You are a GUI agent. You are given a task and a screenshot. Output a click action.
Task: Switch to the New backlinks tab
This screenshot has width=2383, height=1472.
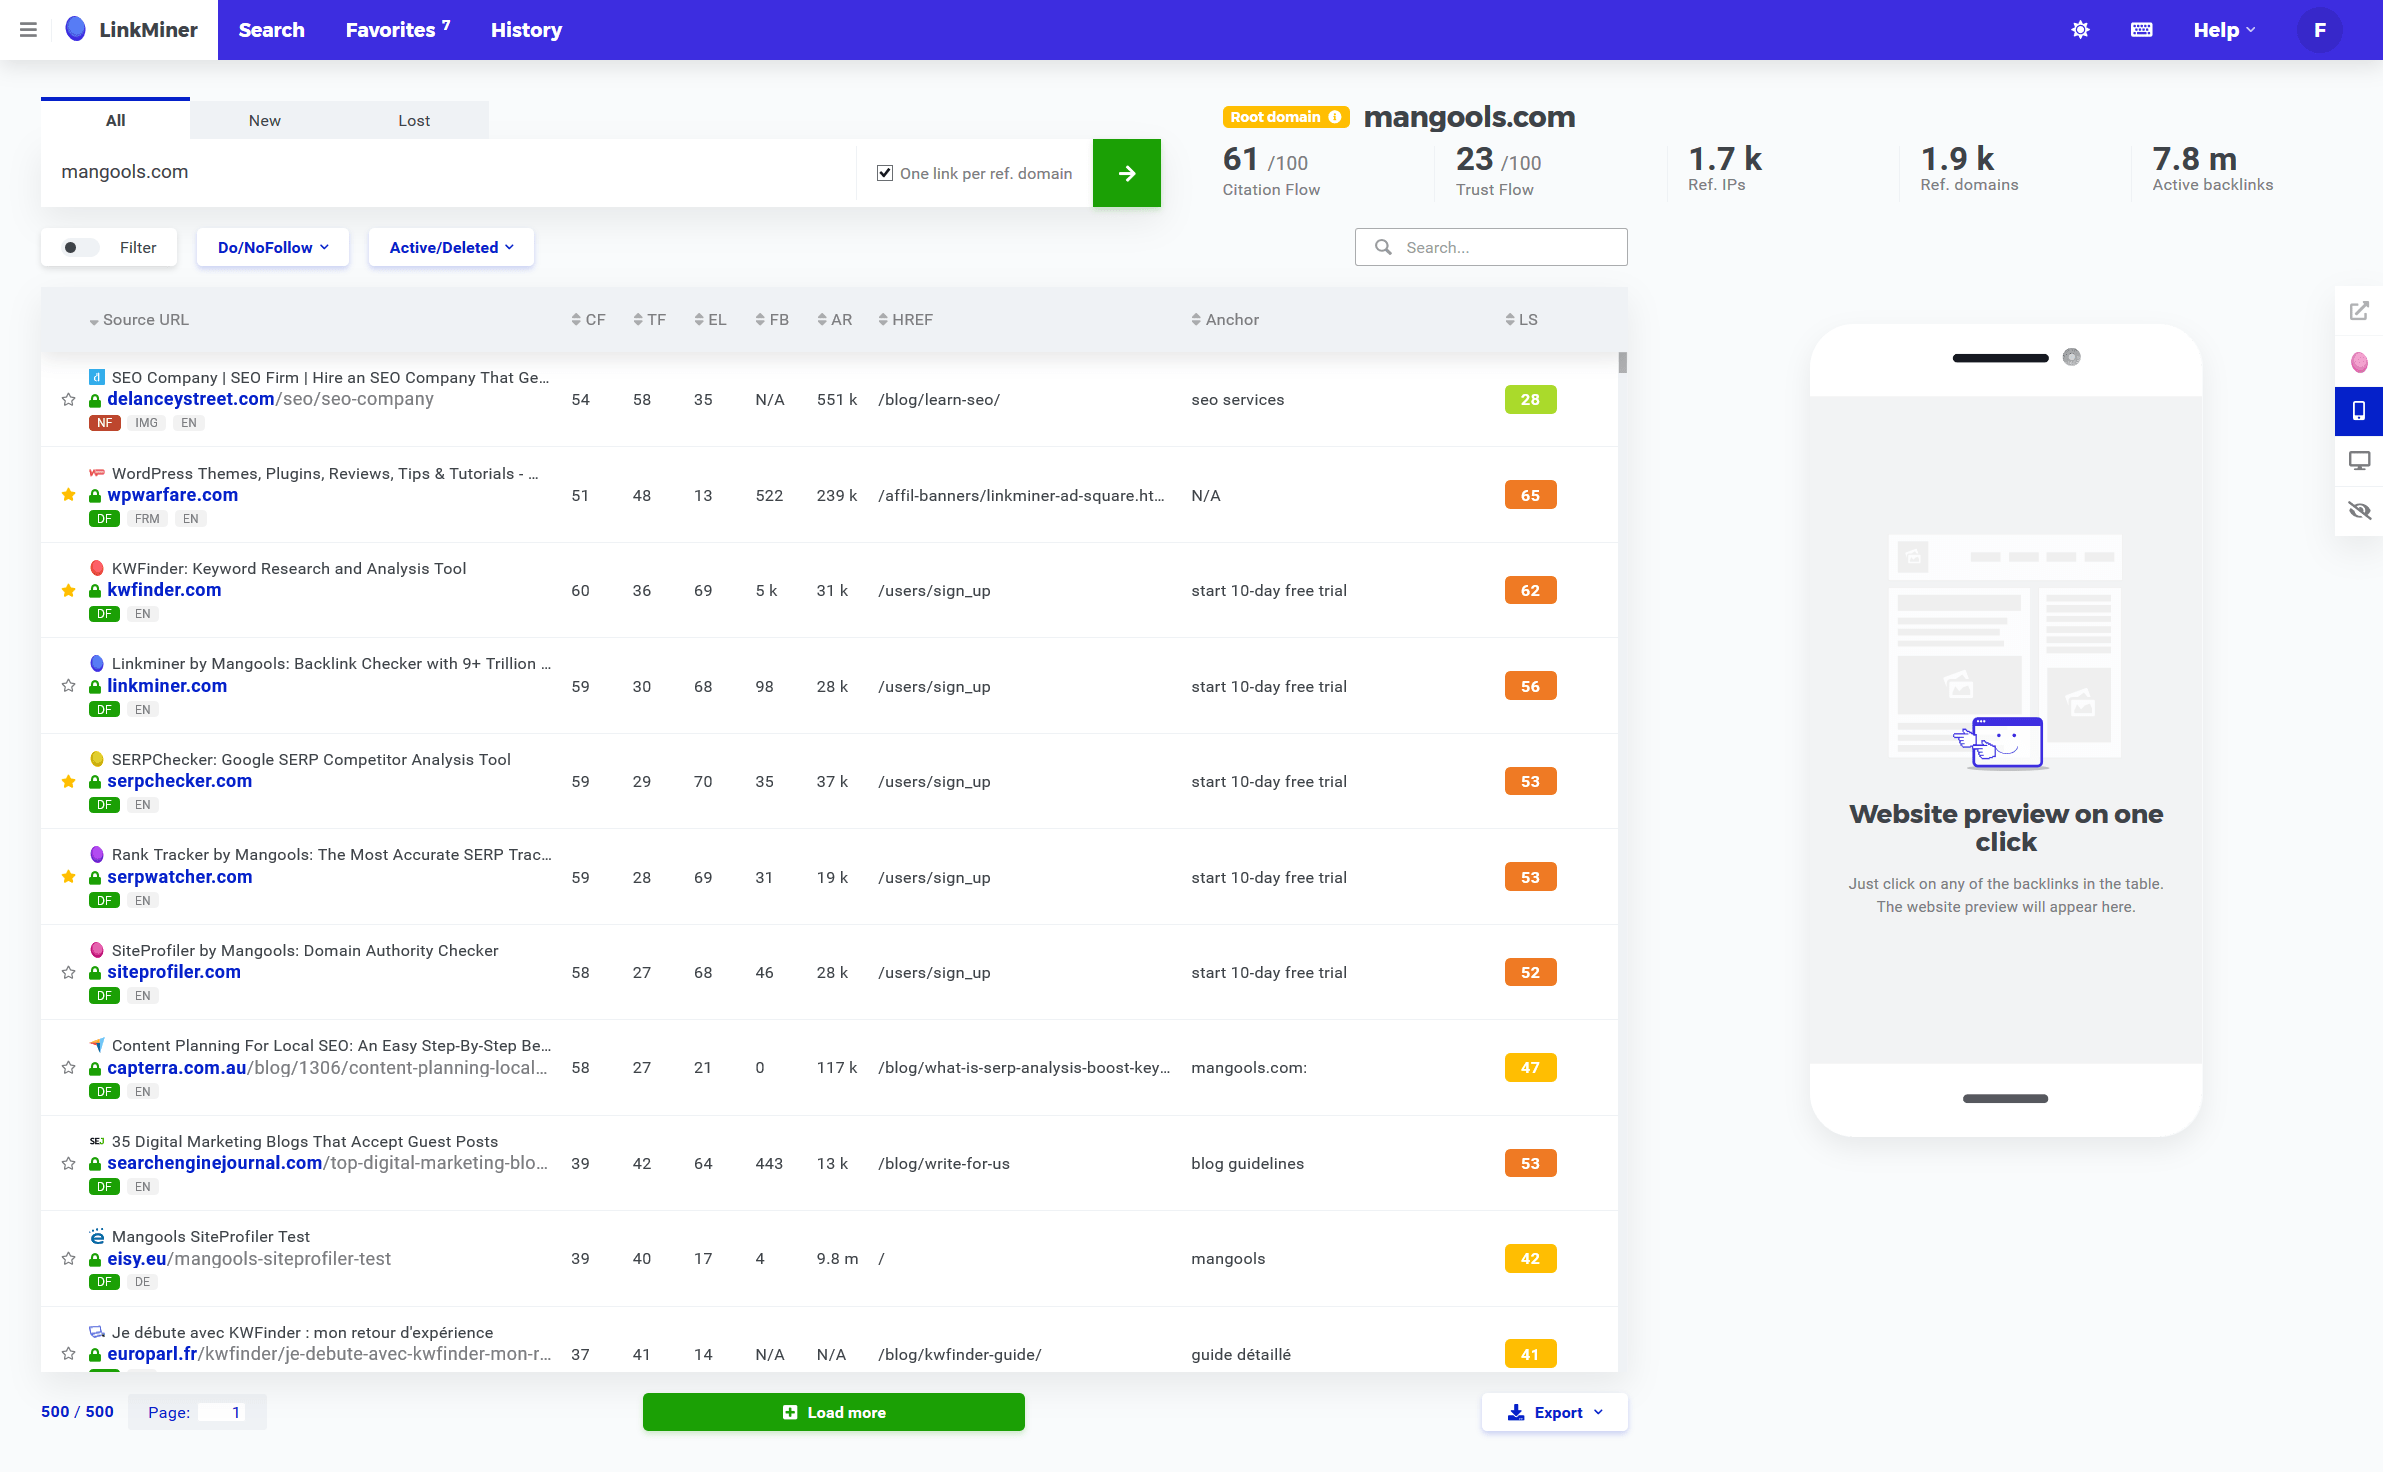[264, 119]
